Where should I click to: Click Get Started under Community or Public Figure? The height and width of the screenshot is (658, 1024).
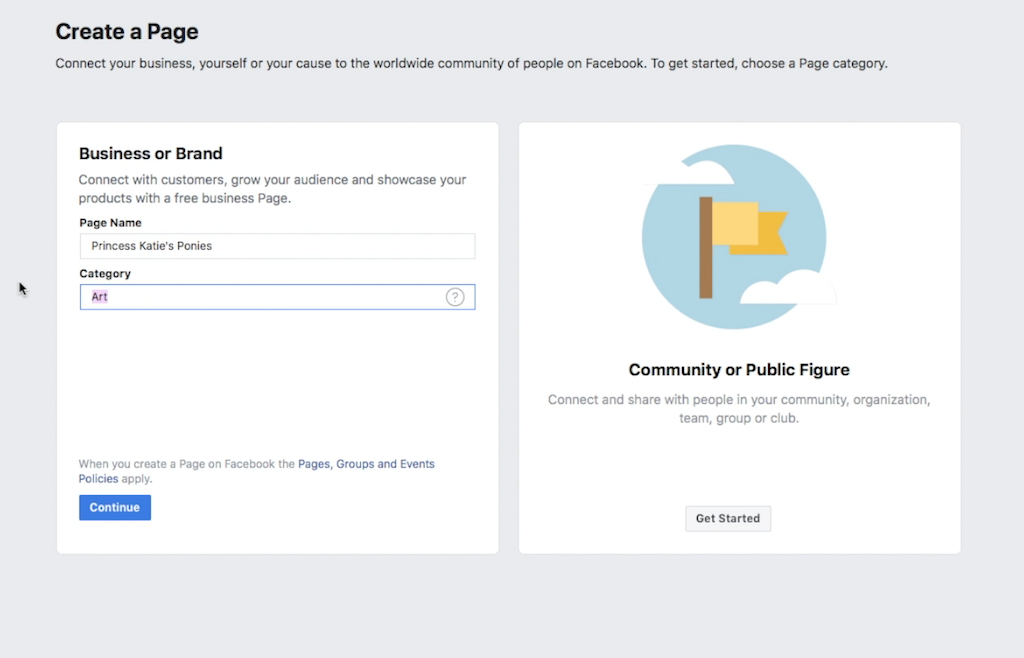(x=728, y=518)
